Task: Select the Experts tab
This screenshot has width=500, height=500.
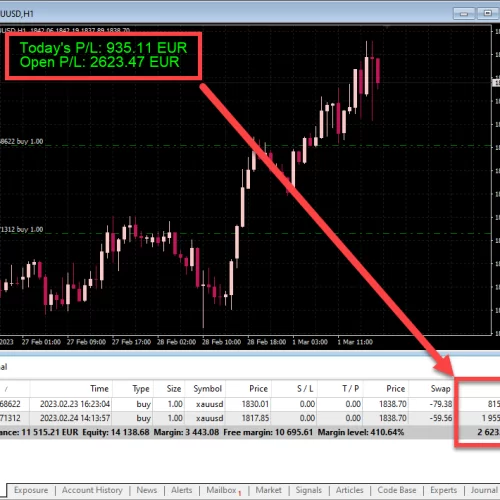Action: 443,490
